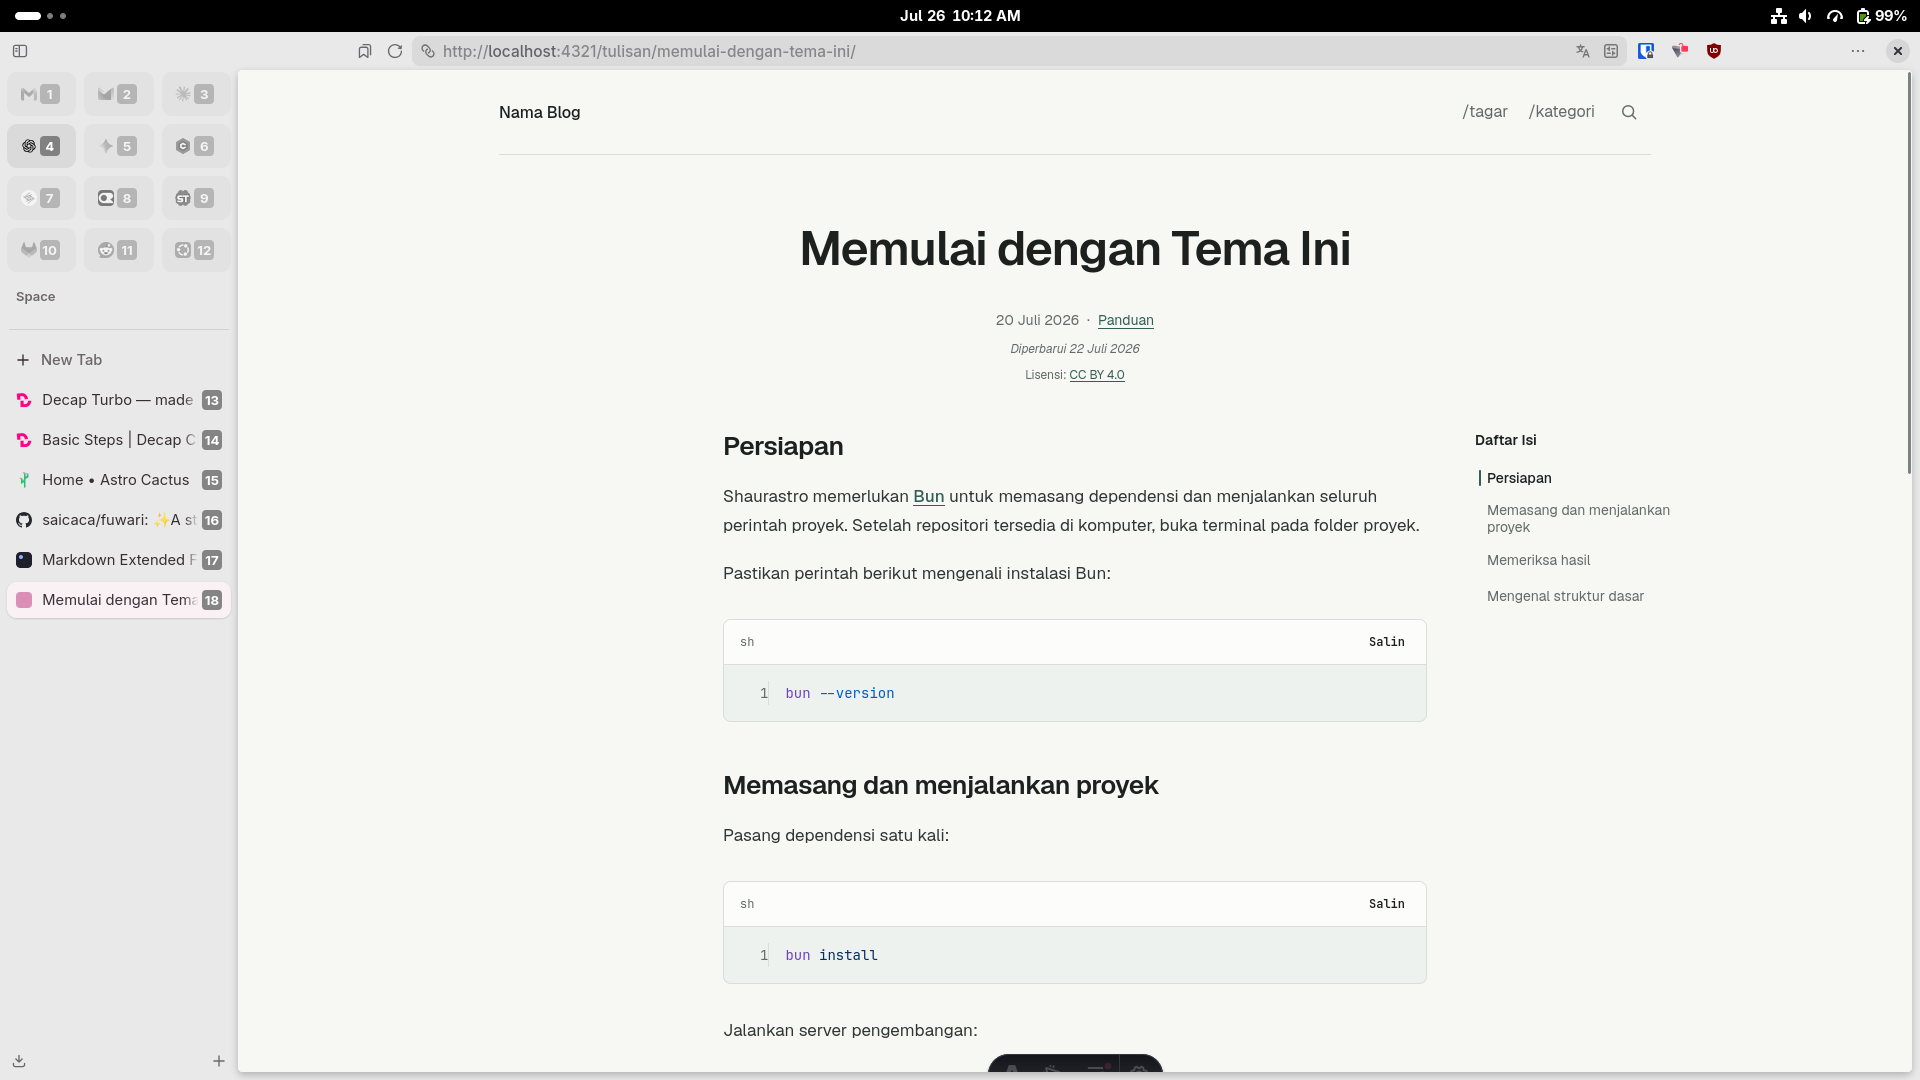Click the bookmark icon beside reload
The width and height of the screenshot is (1920, 1080).
[365, 51]
